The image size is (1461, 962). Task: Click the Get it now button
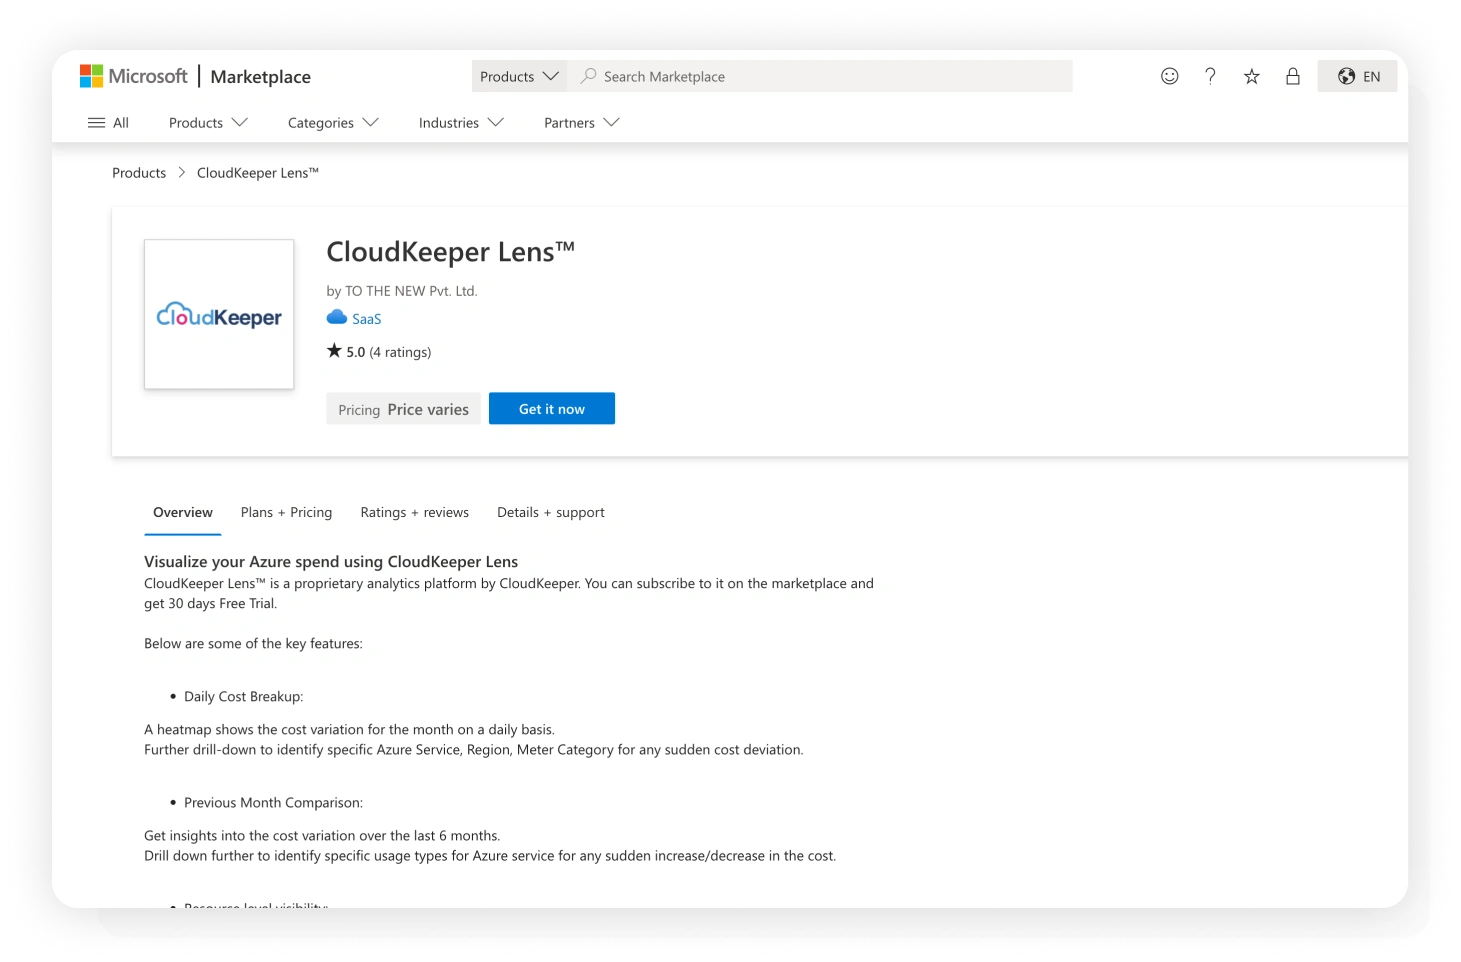552,408
